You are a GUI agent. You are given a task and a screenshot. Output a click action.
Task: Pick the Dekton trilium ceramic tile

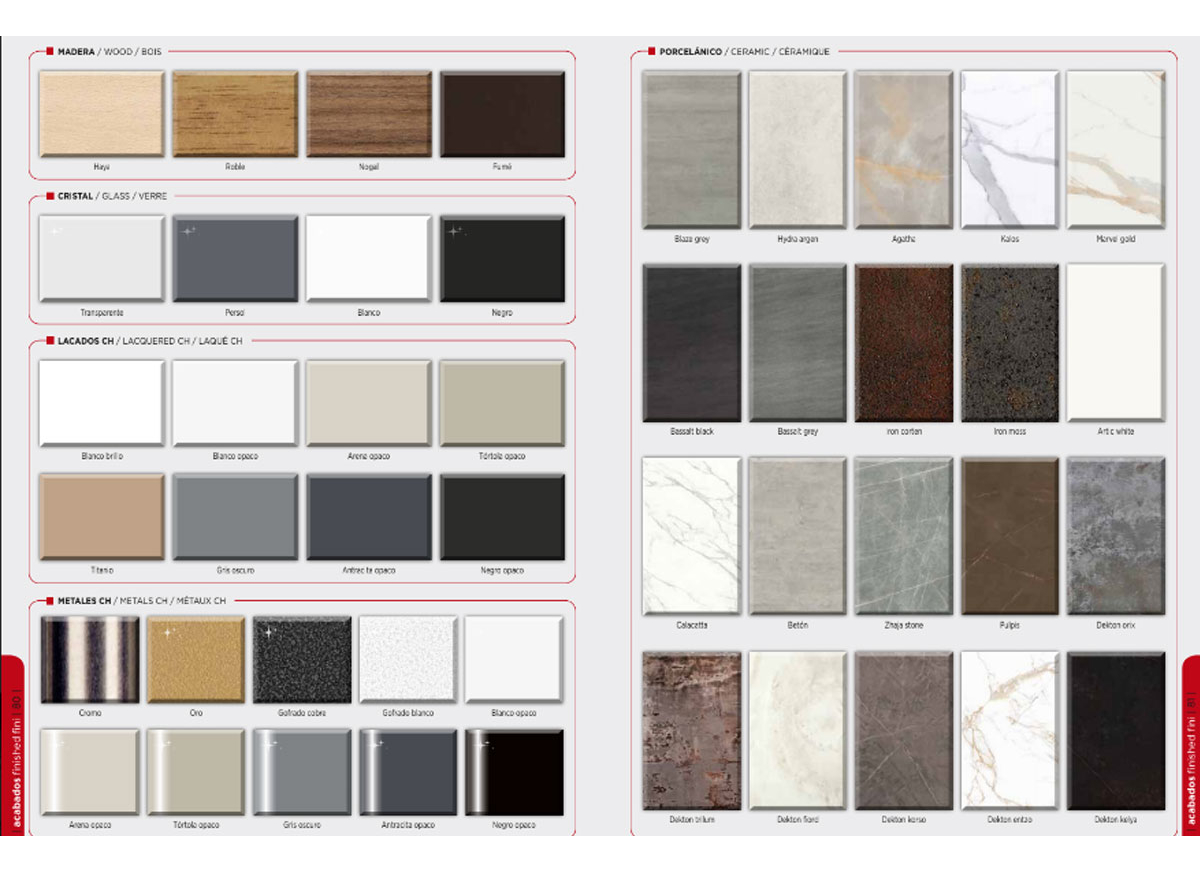(692, 730)
